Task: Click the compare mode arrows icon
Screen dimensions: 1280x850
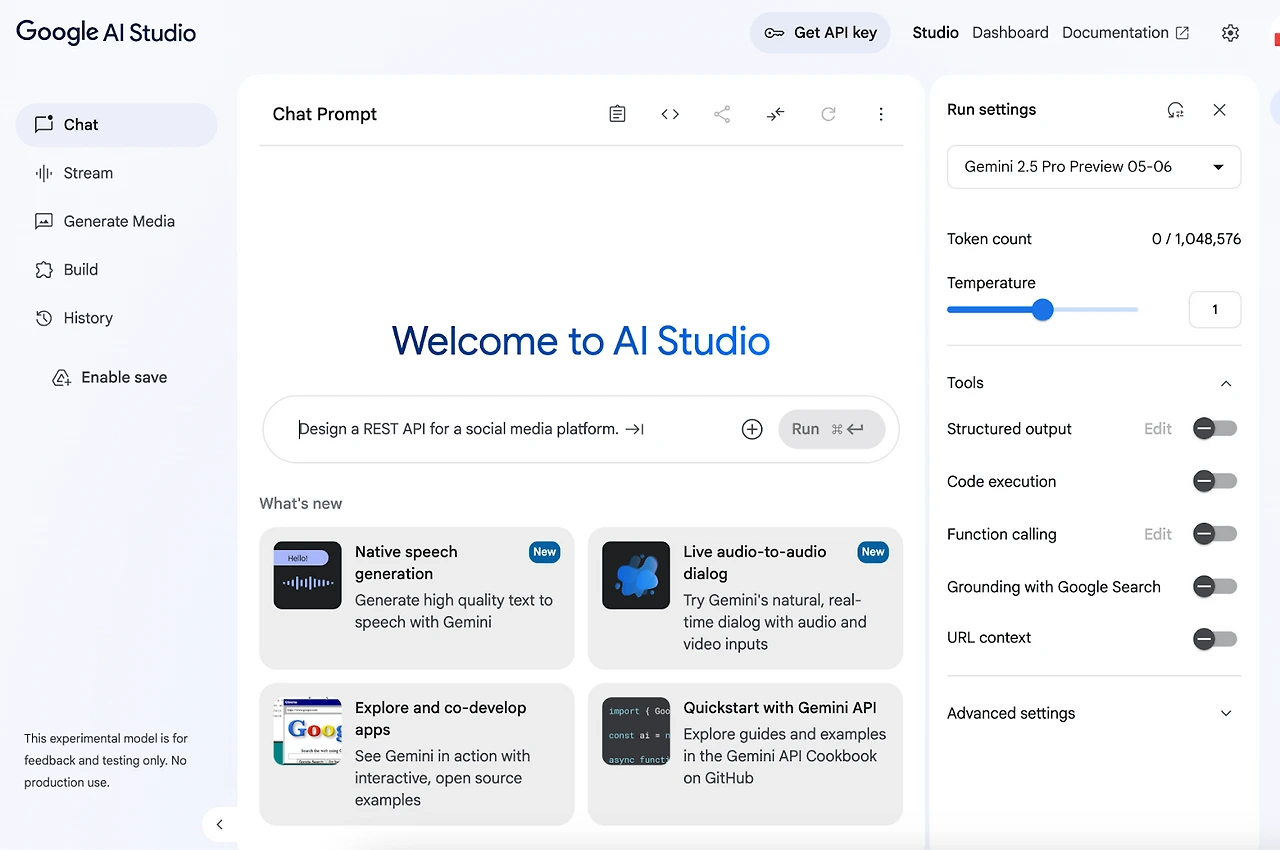Action: pyautogui.click(x=775, y=114)
